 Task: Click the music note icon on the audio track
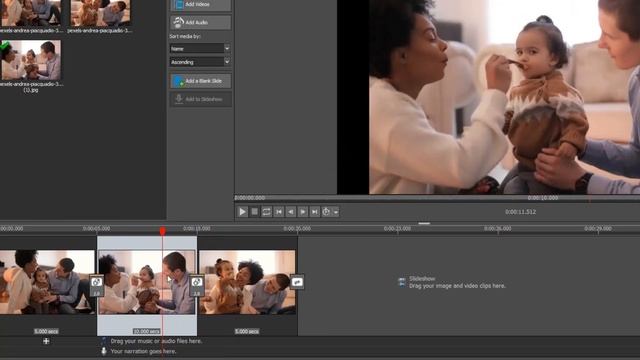[104, 341]
